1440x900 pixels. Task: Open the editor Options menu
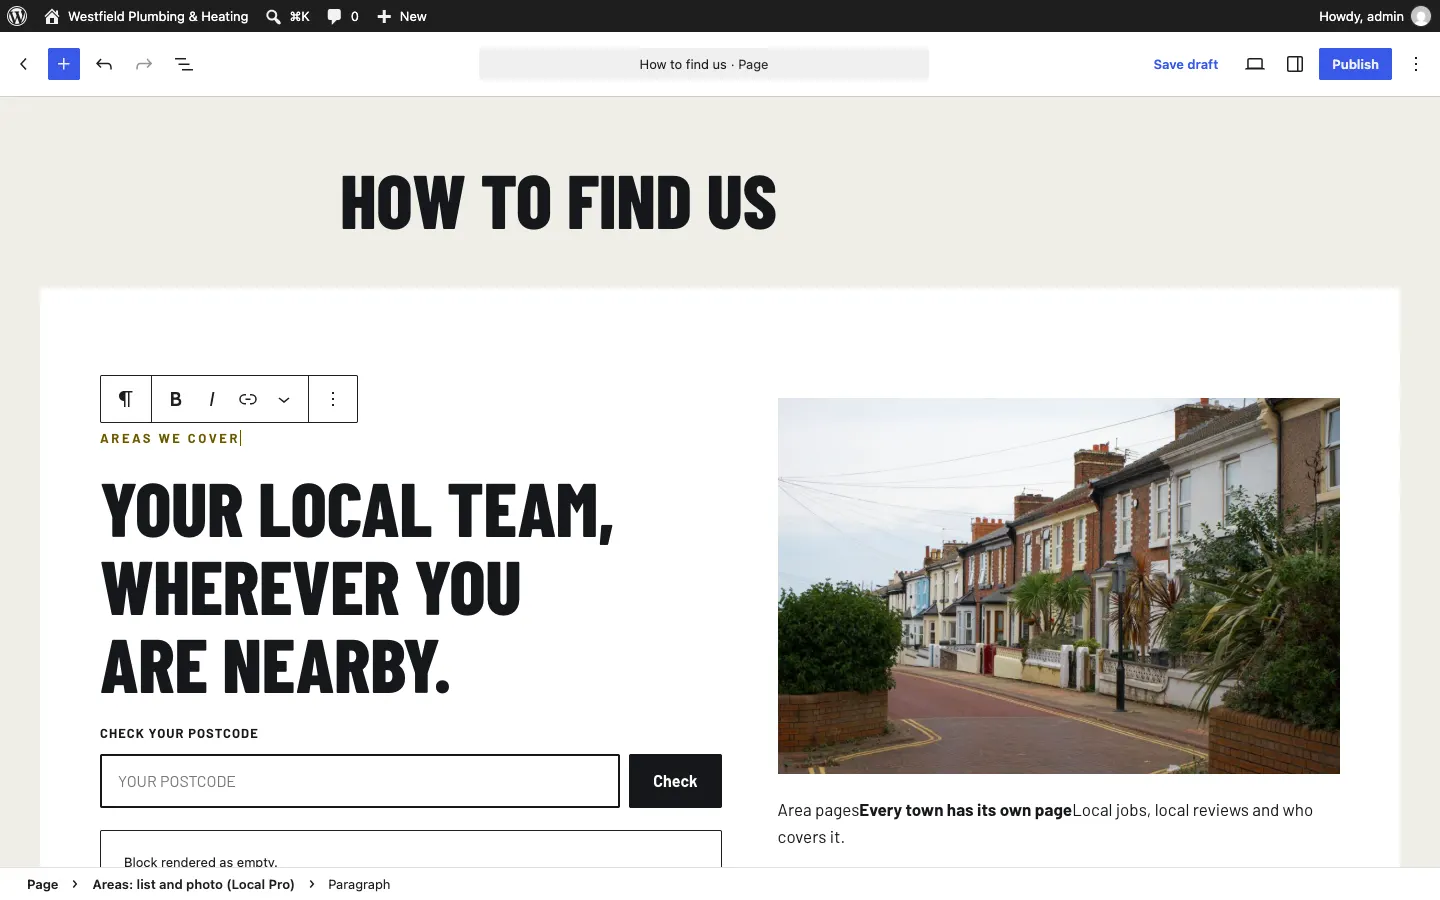point(1416,64)
